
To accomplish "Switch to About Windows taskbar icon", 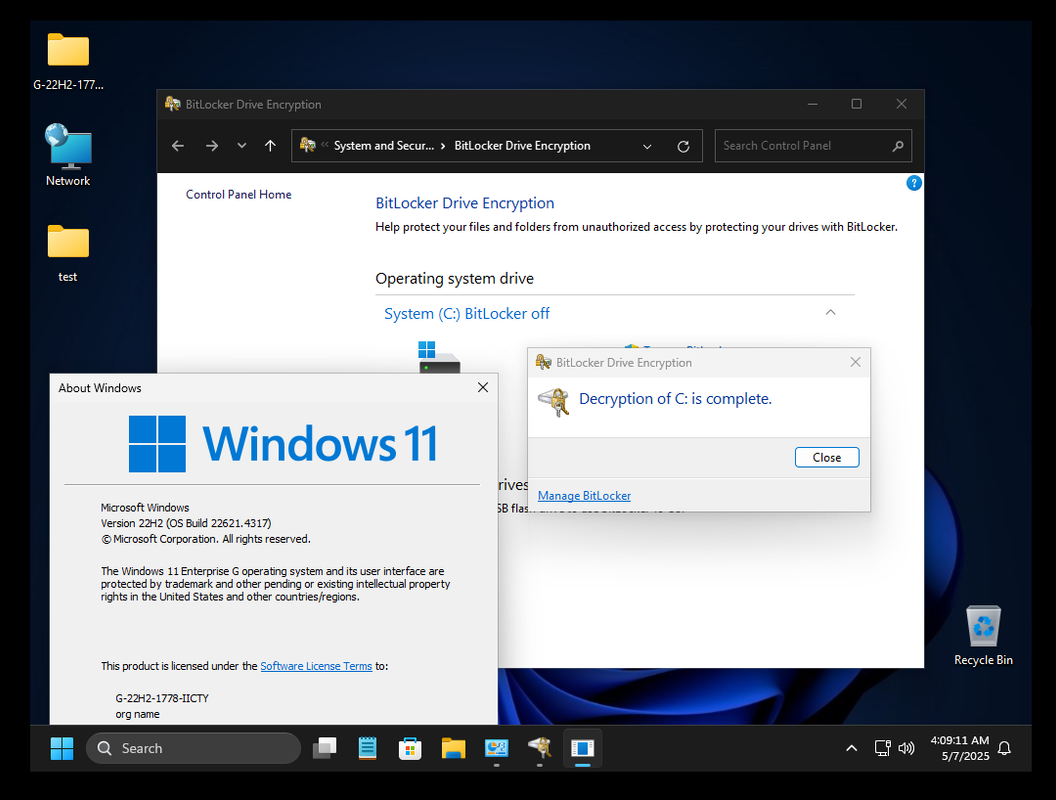I will tap(583, 748).
